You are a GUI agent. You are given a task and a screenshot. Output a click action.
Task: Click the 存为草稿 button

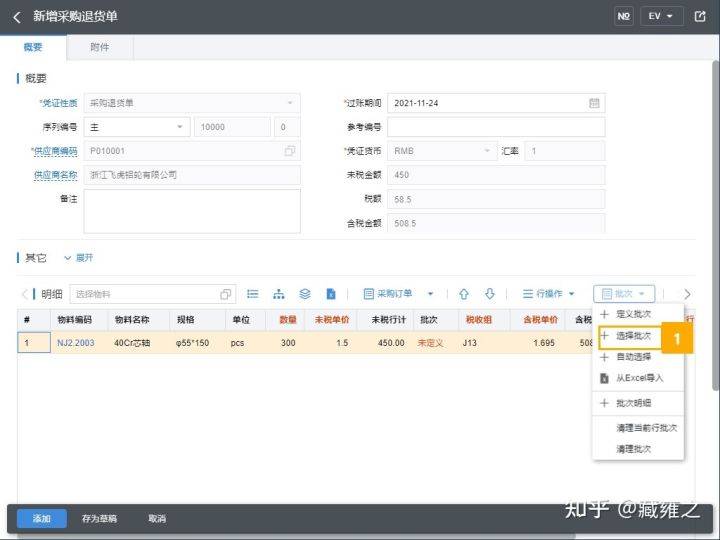(x=99, y=519)
